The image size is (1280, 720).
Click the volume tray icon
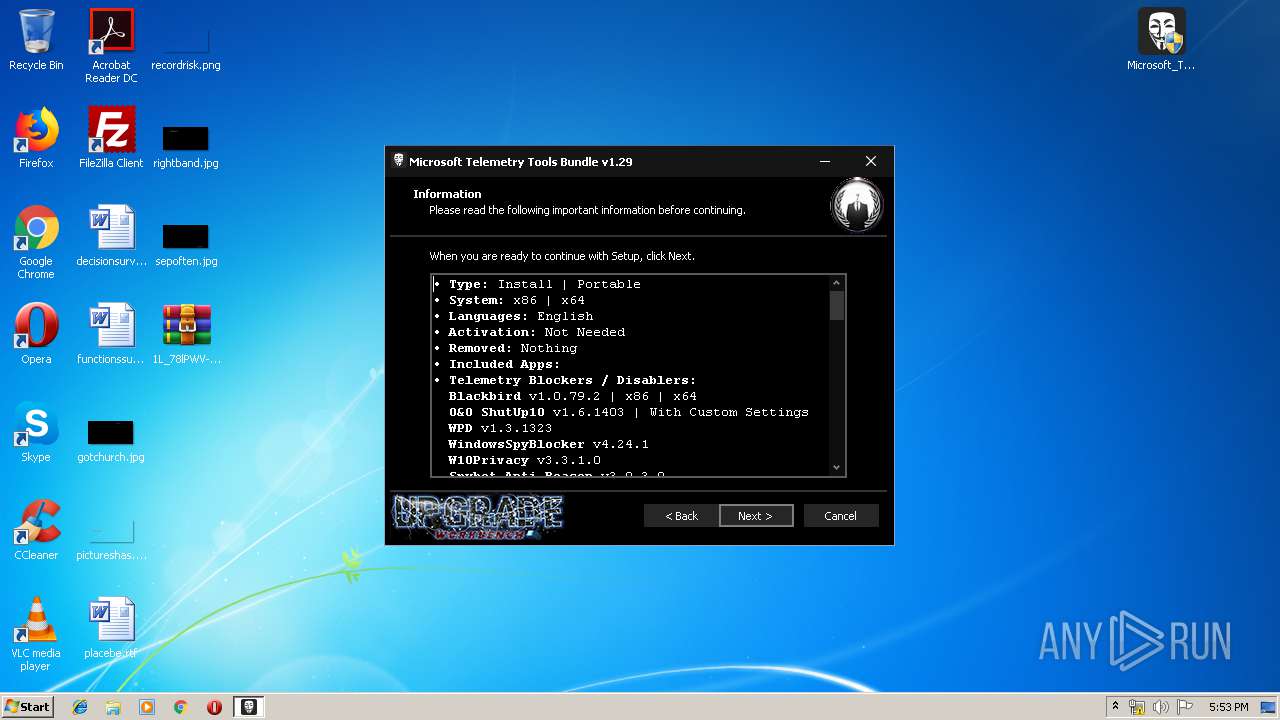click(x=1160, y=707)
